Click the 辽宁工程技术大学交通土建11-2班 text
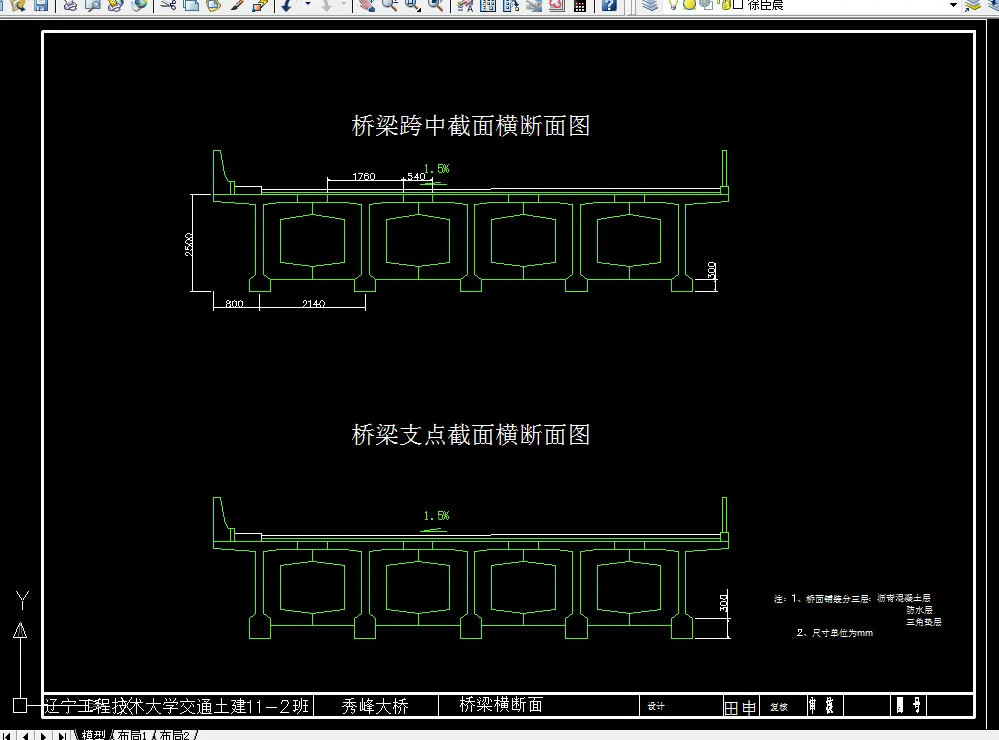 click(176, 706)
